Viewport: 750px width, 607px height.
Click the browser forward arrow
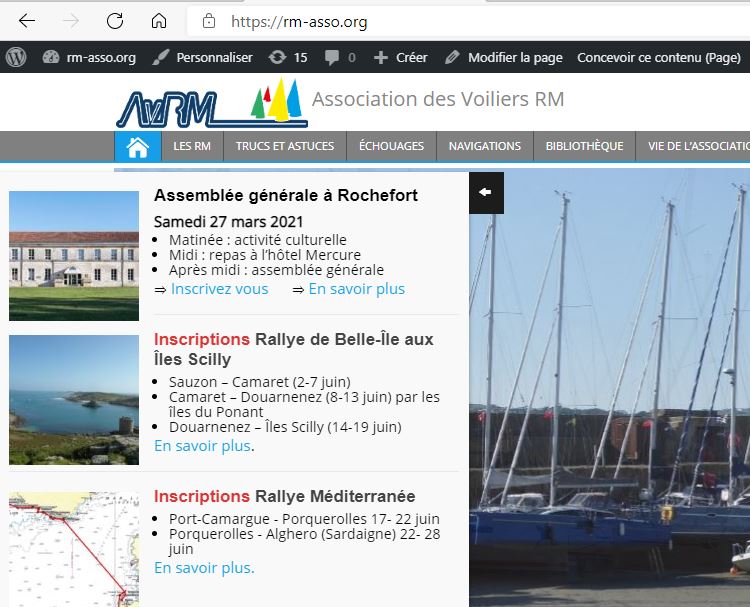[71, 21]
